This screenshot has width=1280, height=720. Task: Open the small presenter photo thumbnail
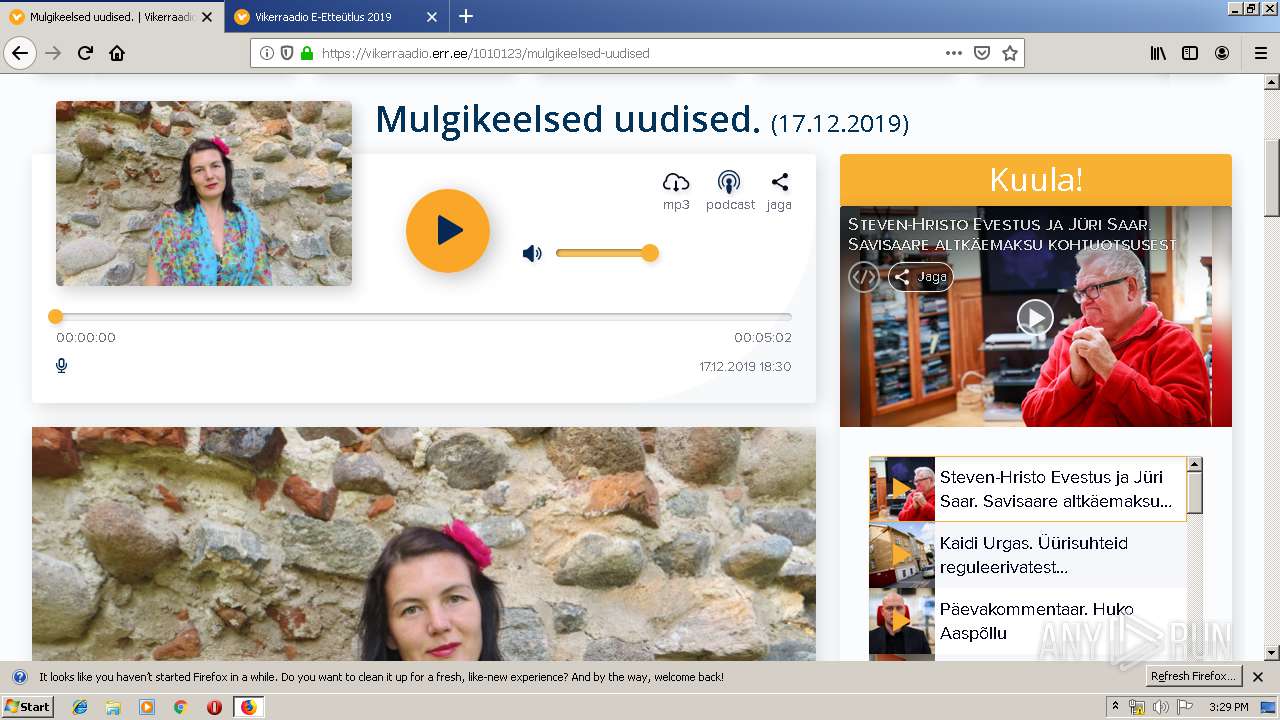click(204, 193)
